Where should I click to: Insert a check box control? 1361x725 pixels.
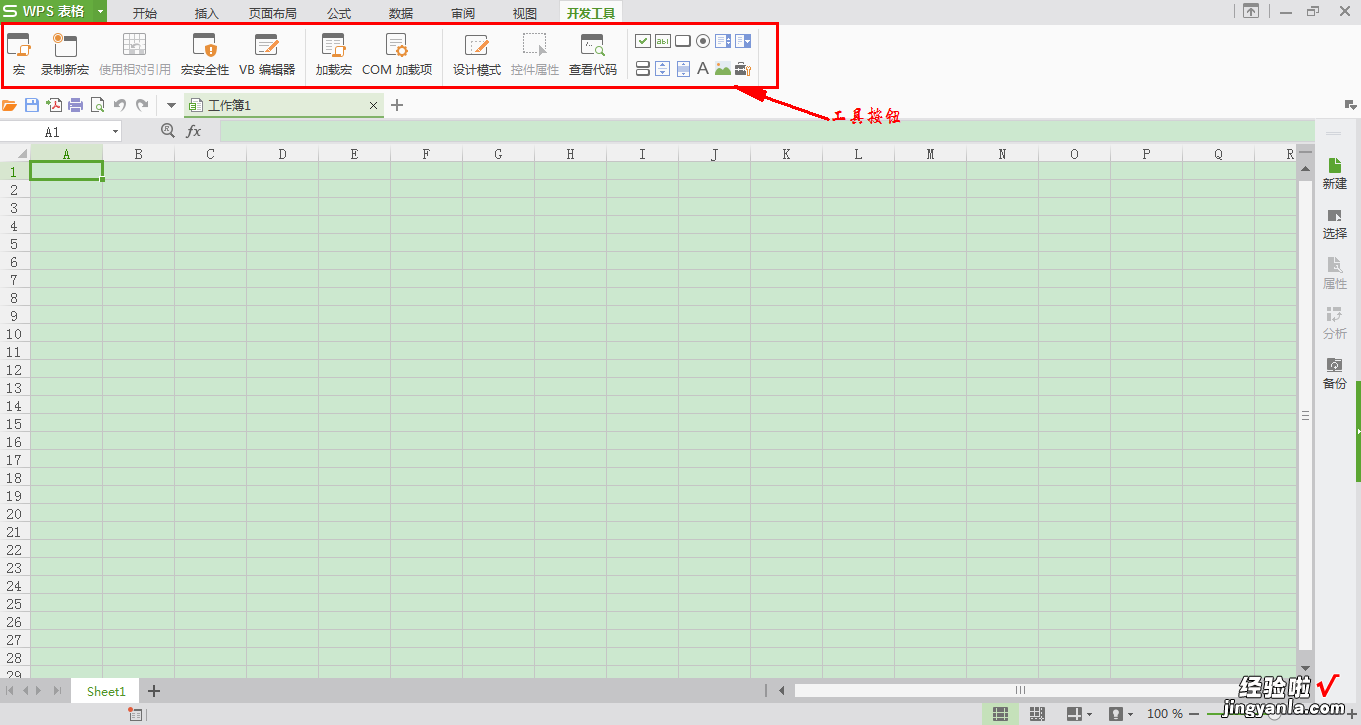point(643,41)
